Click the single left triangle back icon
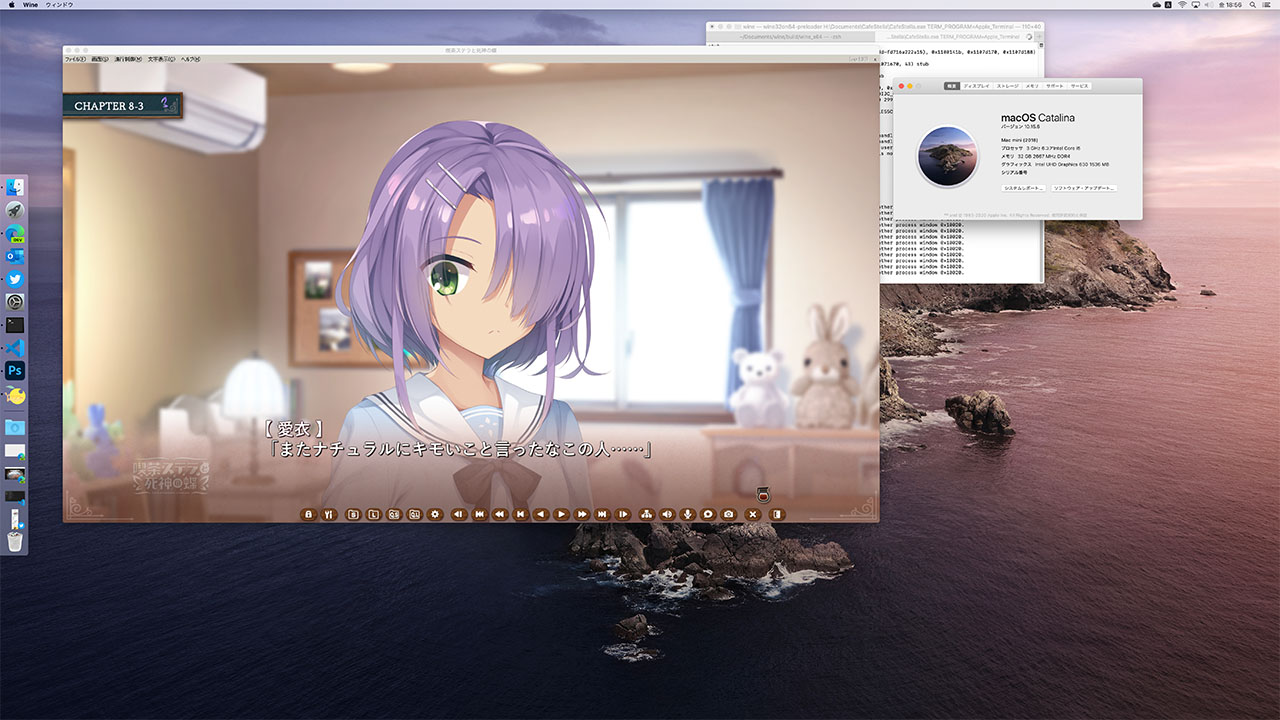 click(x=541, y=514)
